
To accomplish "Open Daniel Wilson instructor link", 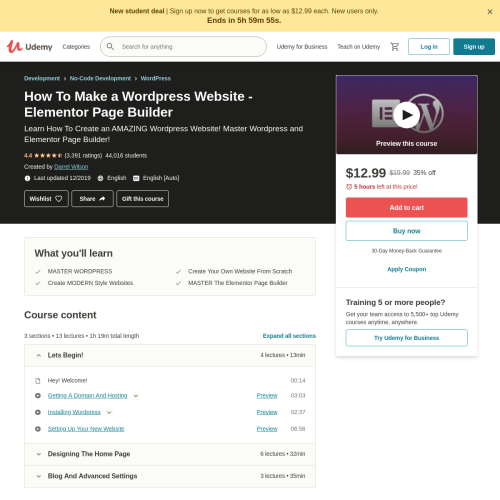I will coord(71,167).
